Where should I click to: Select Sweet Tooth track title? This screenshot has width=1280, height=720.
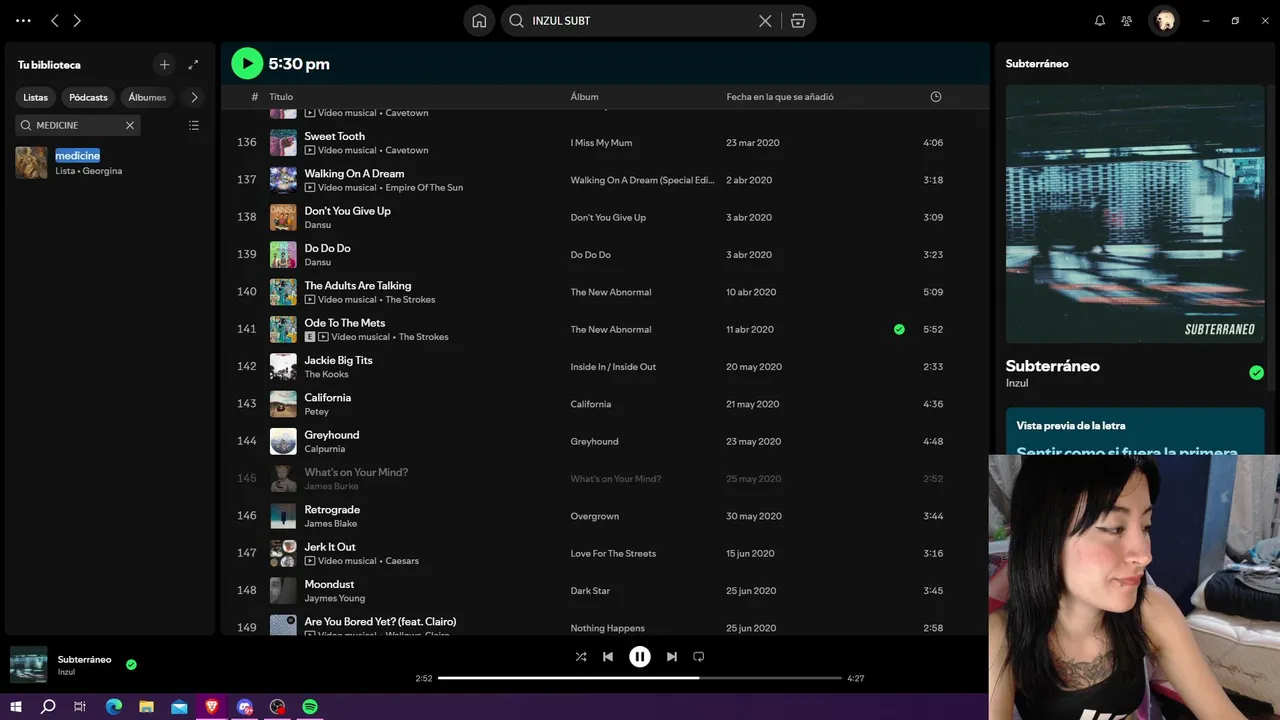pos(335,136)
